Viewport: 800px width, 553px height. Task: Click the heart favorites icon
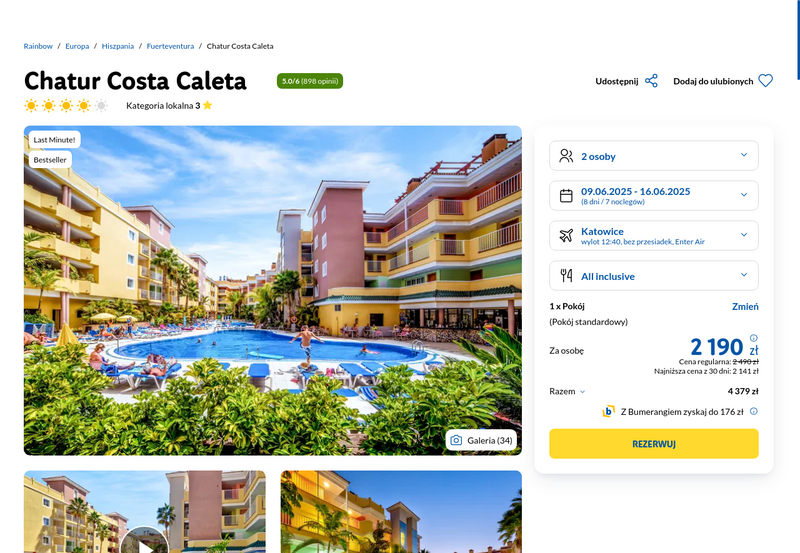pos(765,81)
